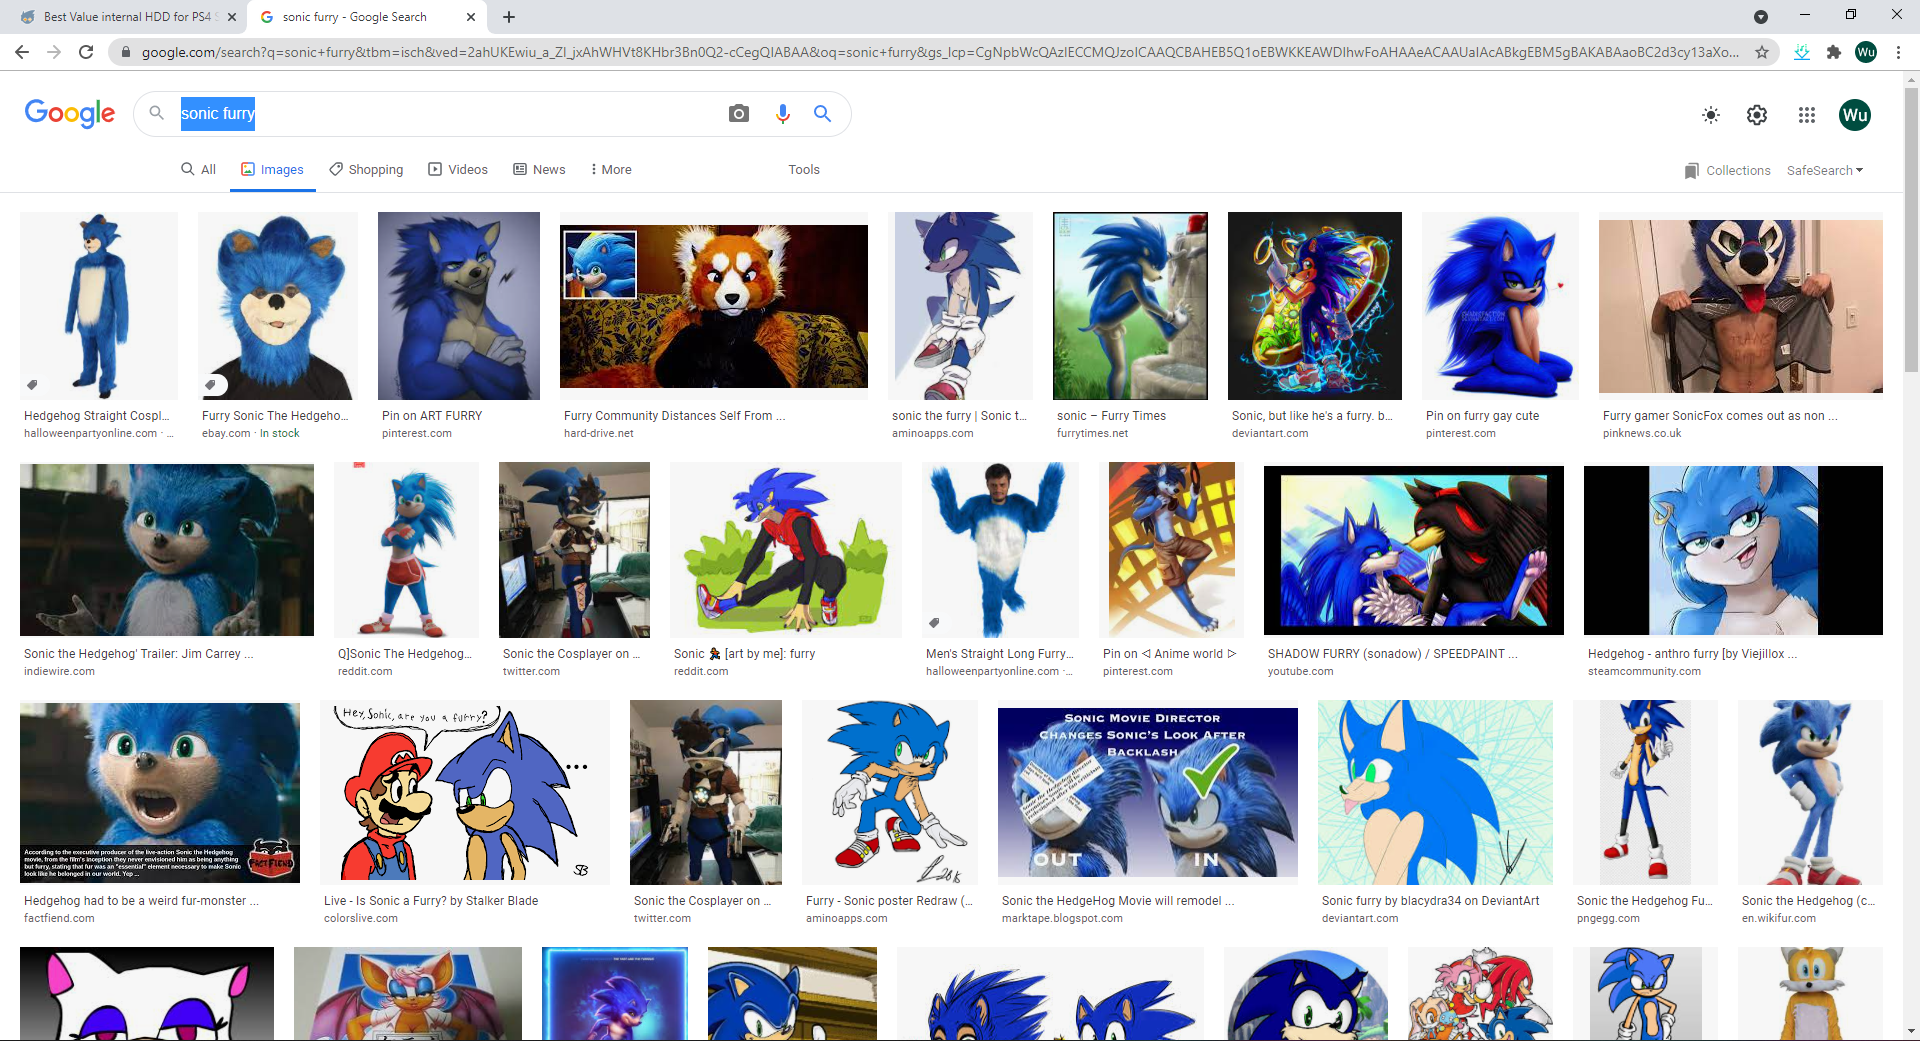Click product tag icon on ebay Furry Sonic image
This screenshot has height=1041, width=1920.
(212, 384)
